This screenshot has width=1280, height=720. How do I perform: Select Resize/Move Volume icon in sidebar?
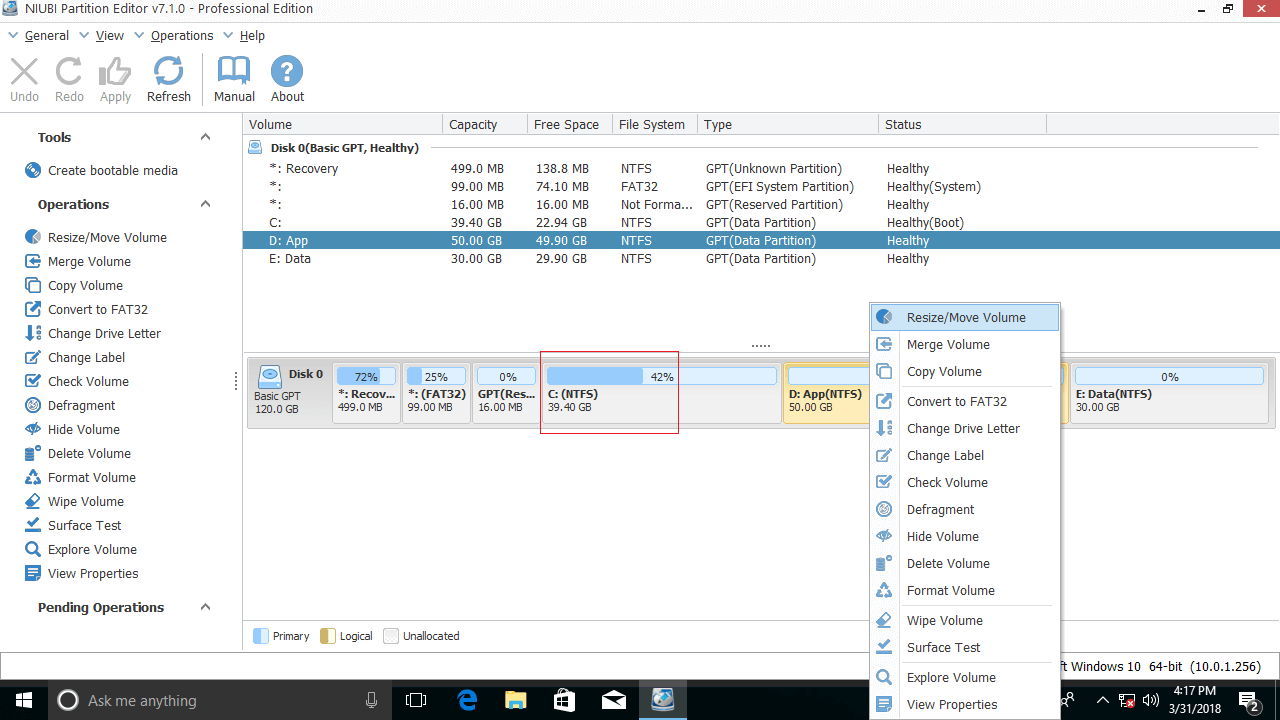33,237
